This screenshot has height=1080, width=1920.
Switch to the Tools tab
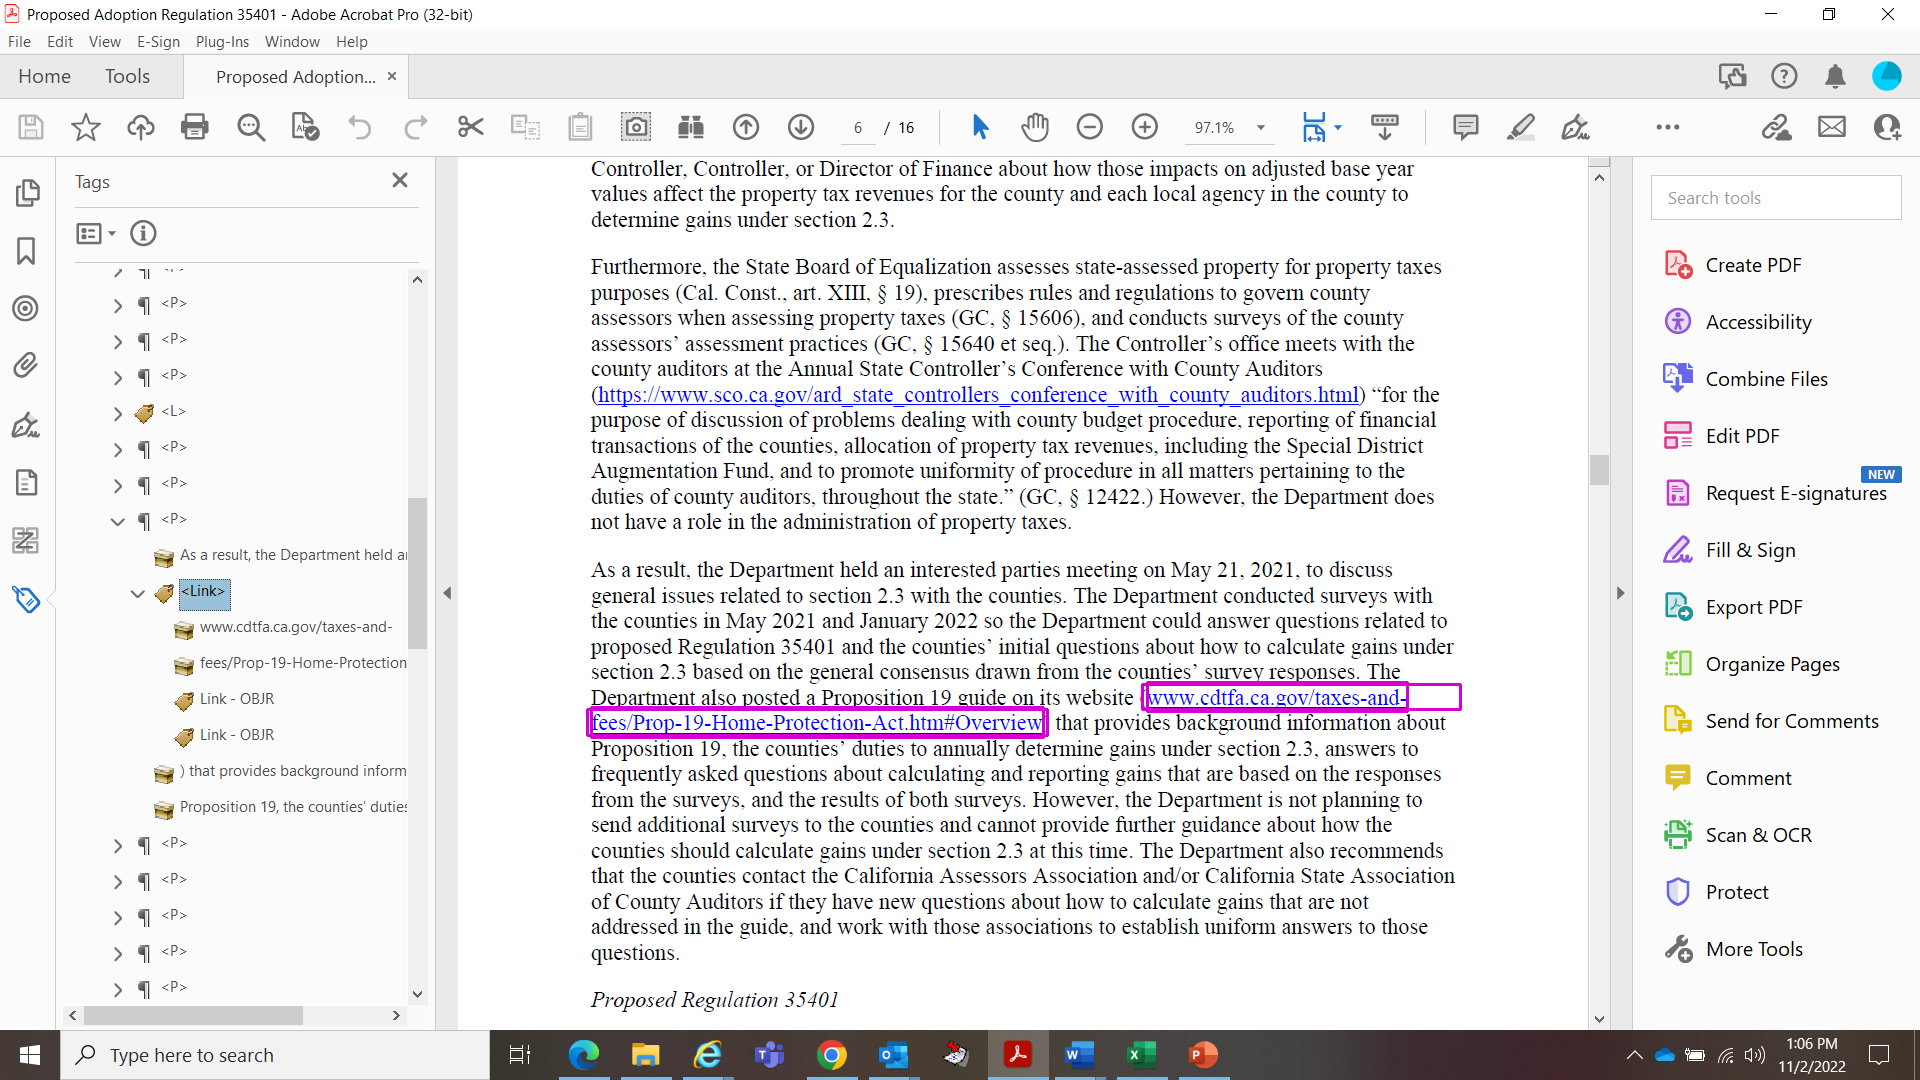(x=127, y=76)
